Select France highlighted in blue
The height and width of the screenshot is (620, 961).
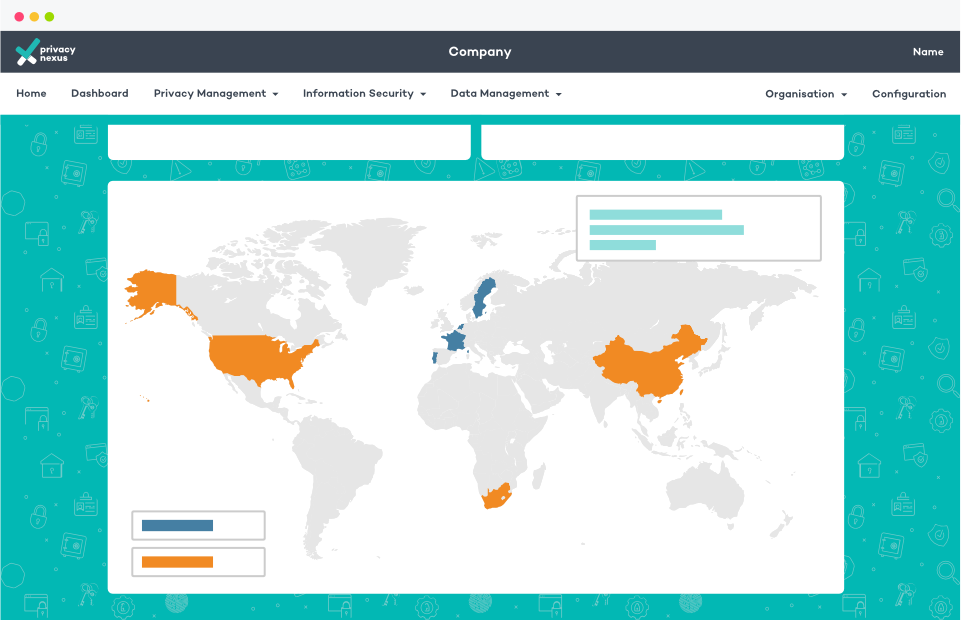454,339
